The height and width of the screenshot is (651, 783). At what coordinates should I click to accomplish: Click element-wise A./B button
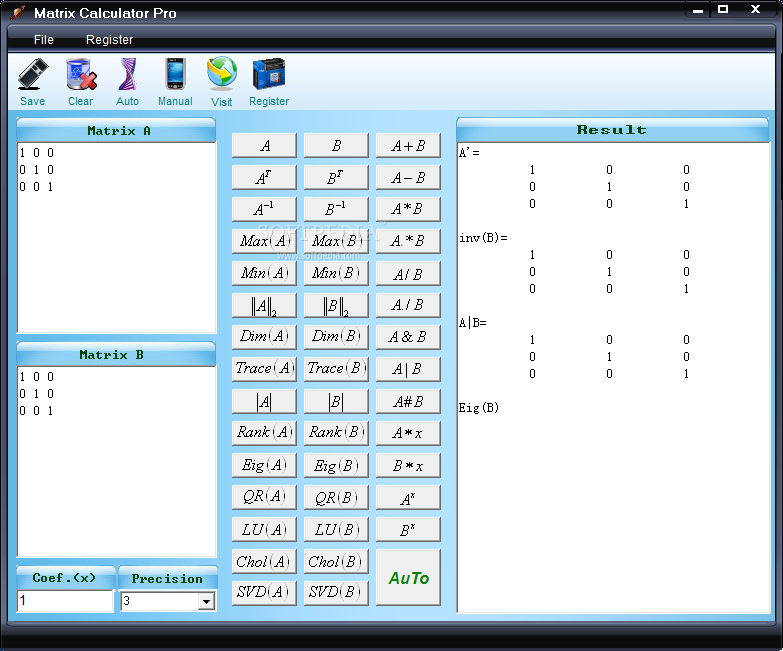[x=408, y=305]
